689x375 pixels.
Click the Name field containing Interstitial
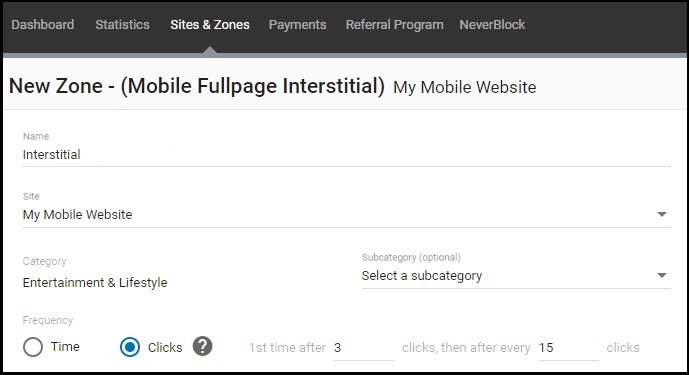pos(346,155)
